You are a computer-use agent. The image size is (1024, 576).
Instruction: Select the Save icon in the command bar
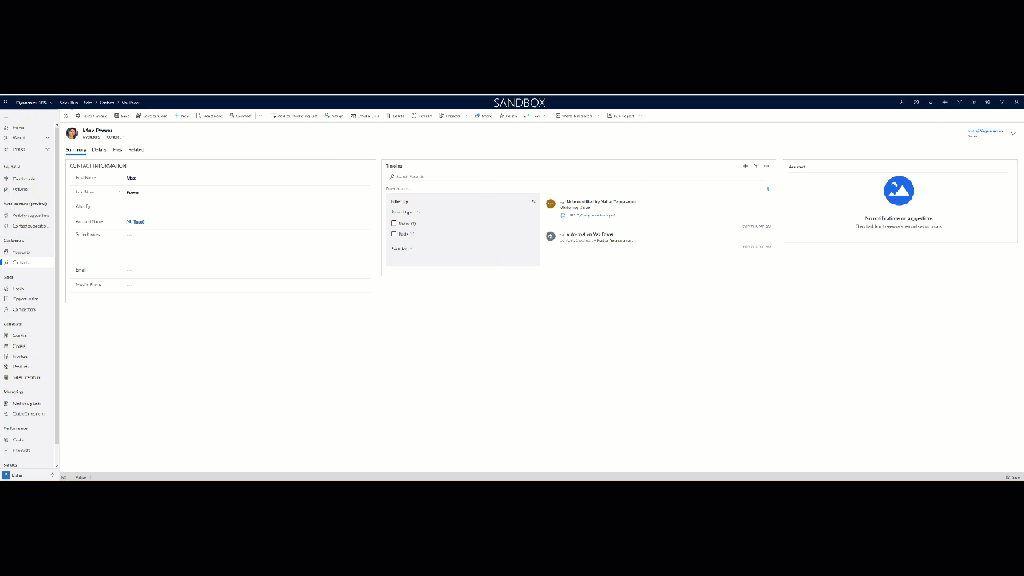[116, 115]
